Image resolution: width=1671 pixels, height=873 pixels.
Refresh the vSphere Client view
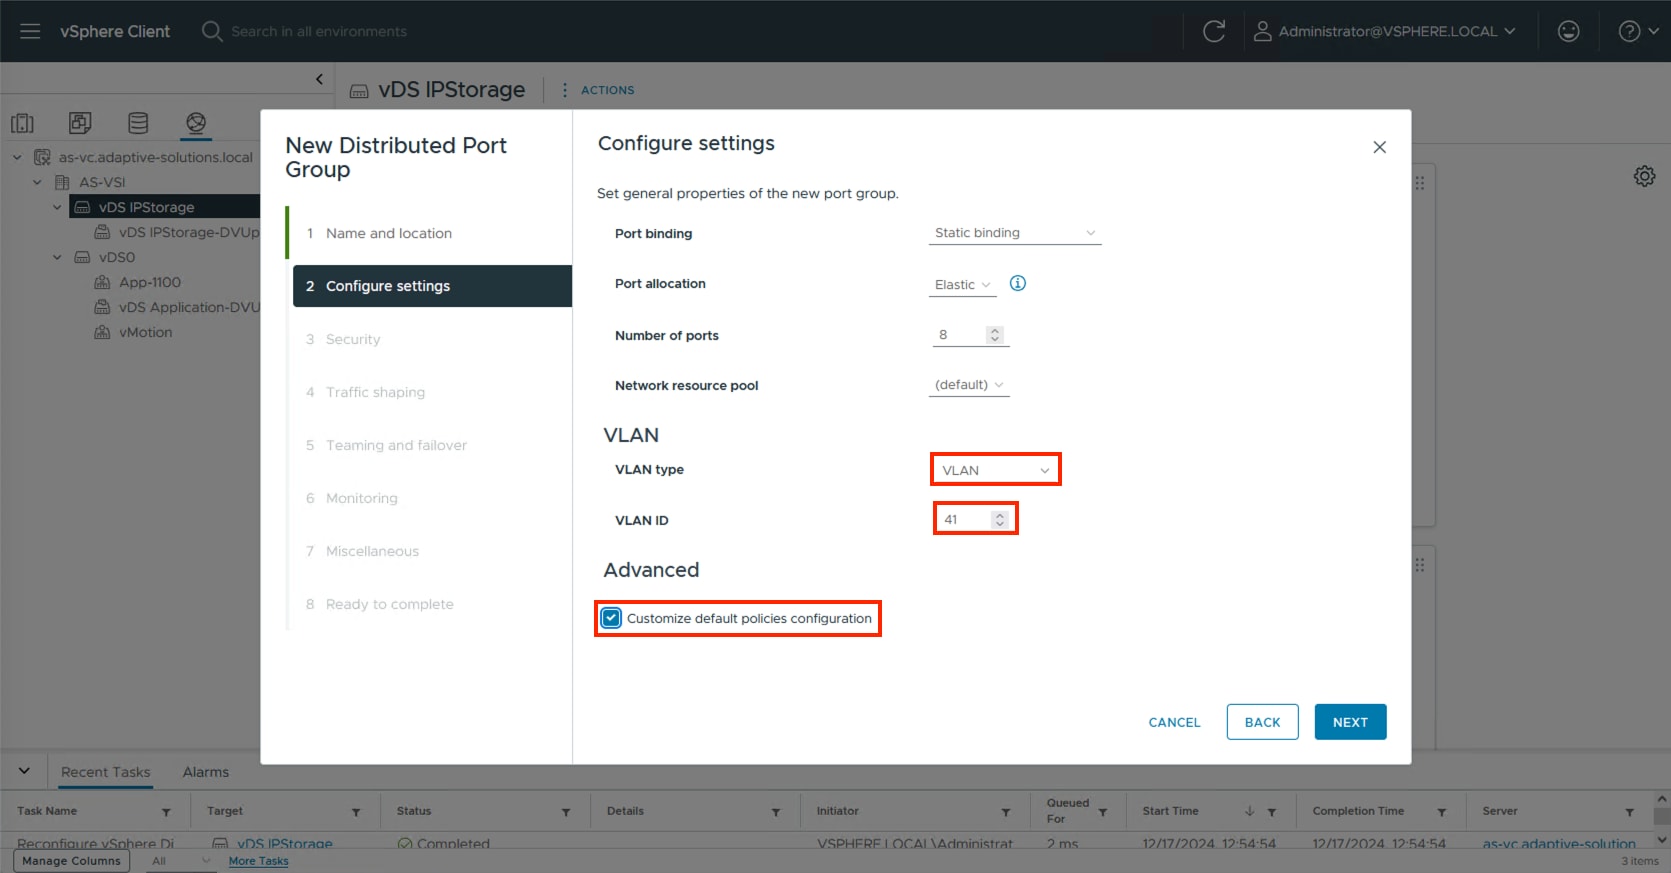[x=1214, y=31]
